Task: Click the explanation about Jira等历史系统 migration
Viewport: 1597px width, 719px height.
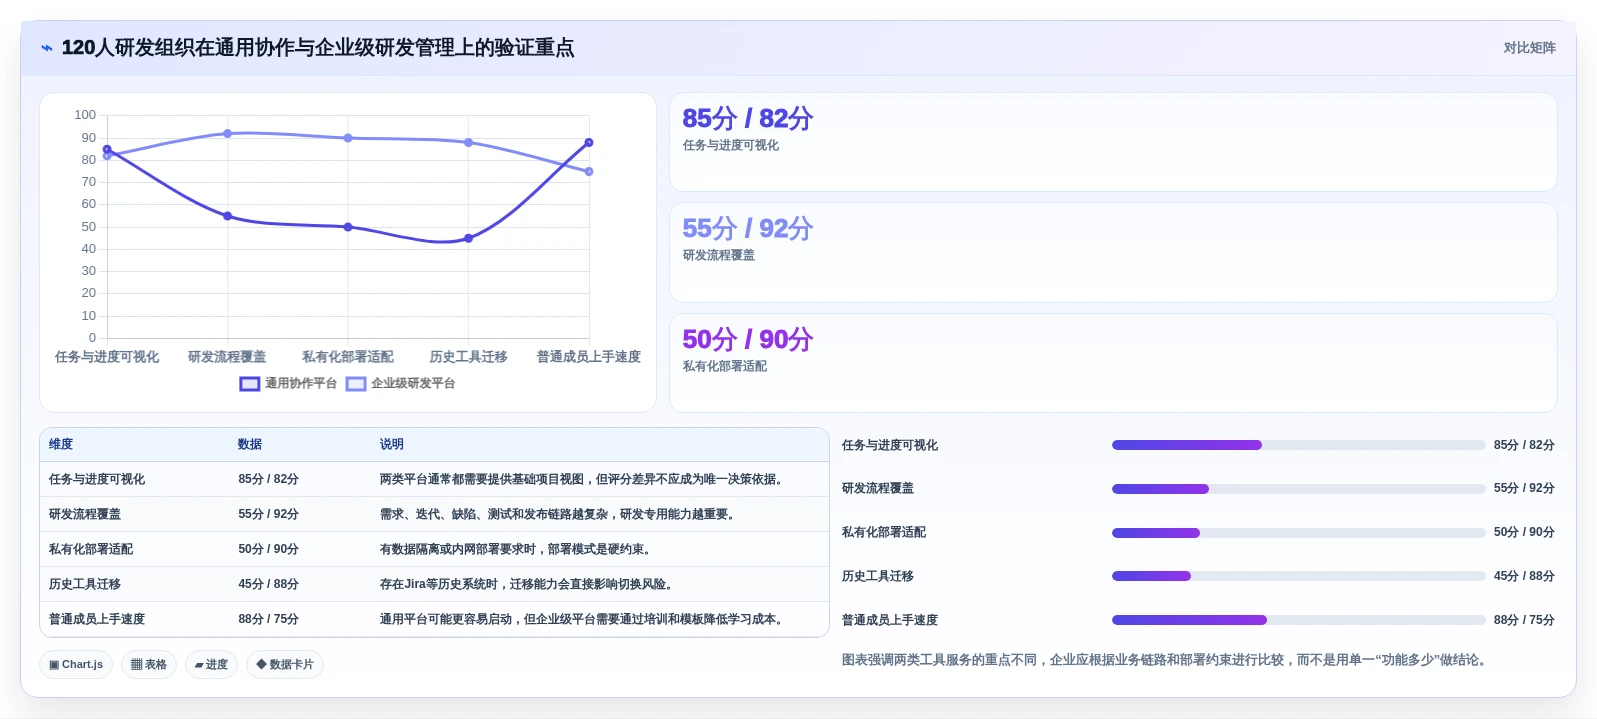Action: click(x=528, y=585)
